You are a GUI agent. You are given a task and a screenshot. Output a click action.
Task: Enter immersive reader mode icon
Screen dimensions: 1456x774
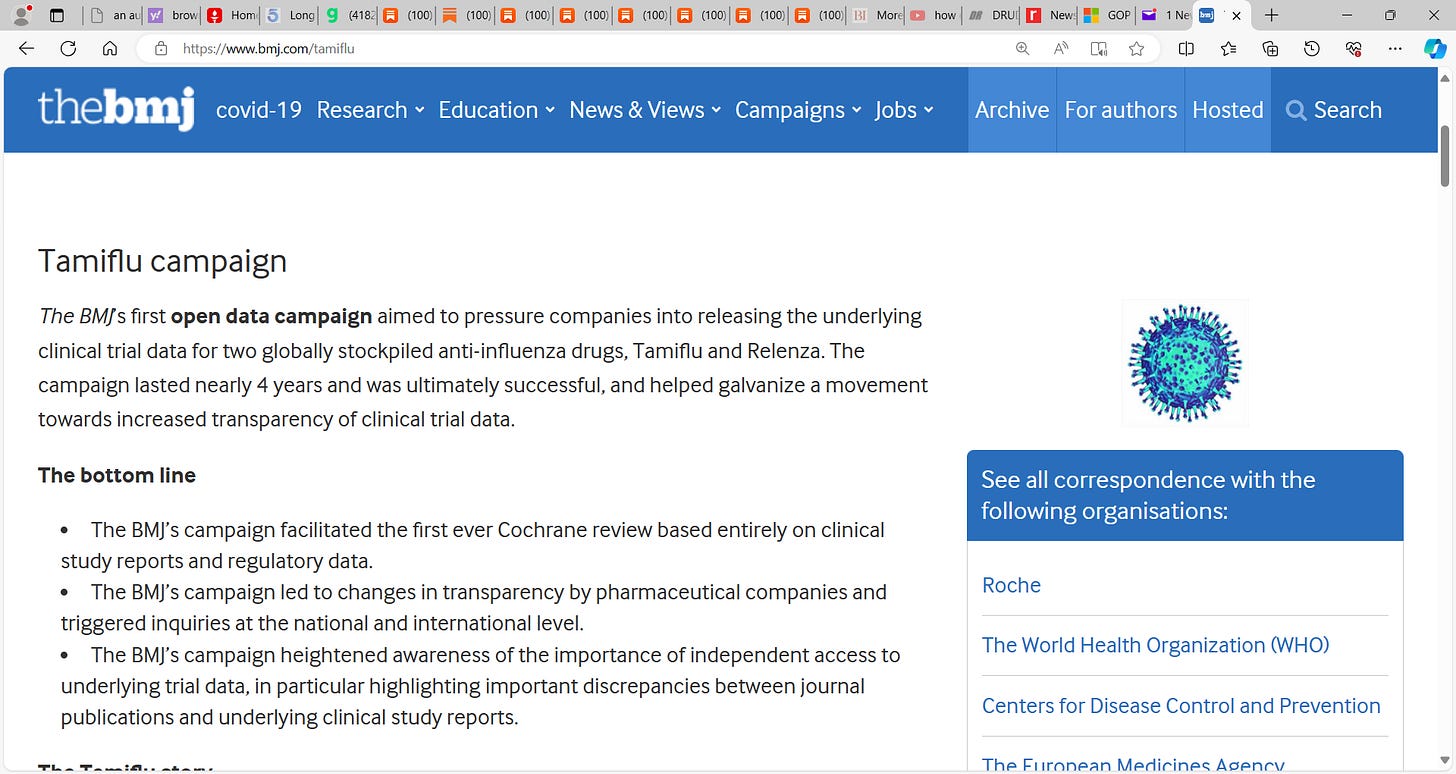pos(1099,48)
